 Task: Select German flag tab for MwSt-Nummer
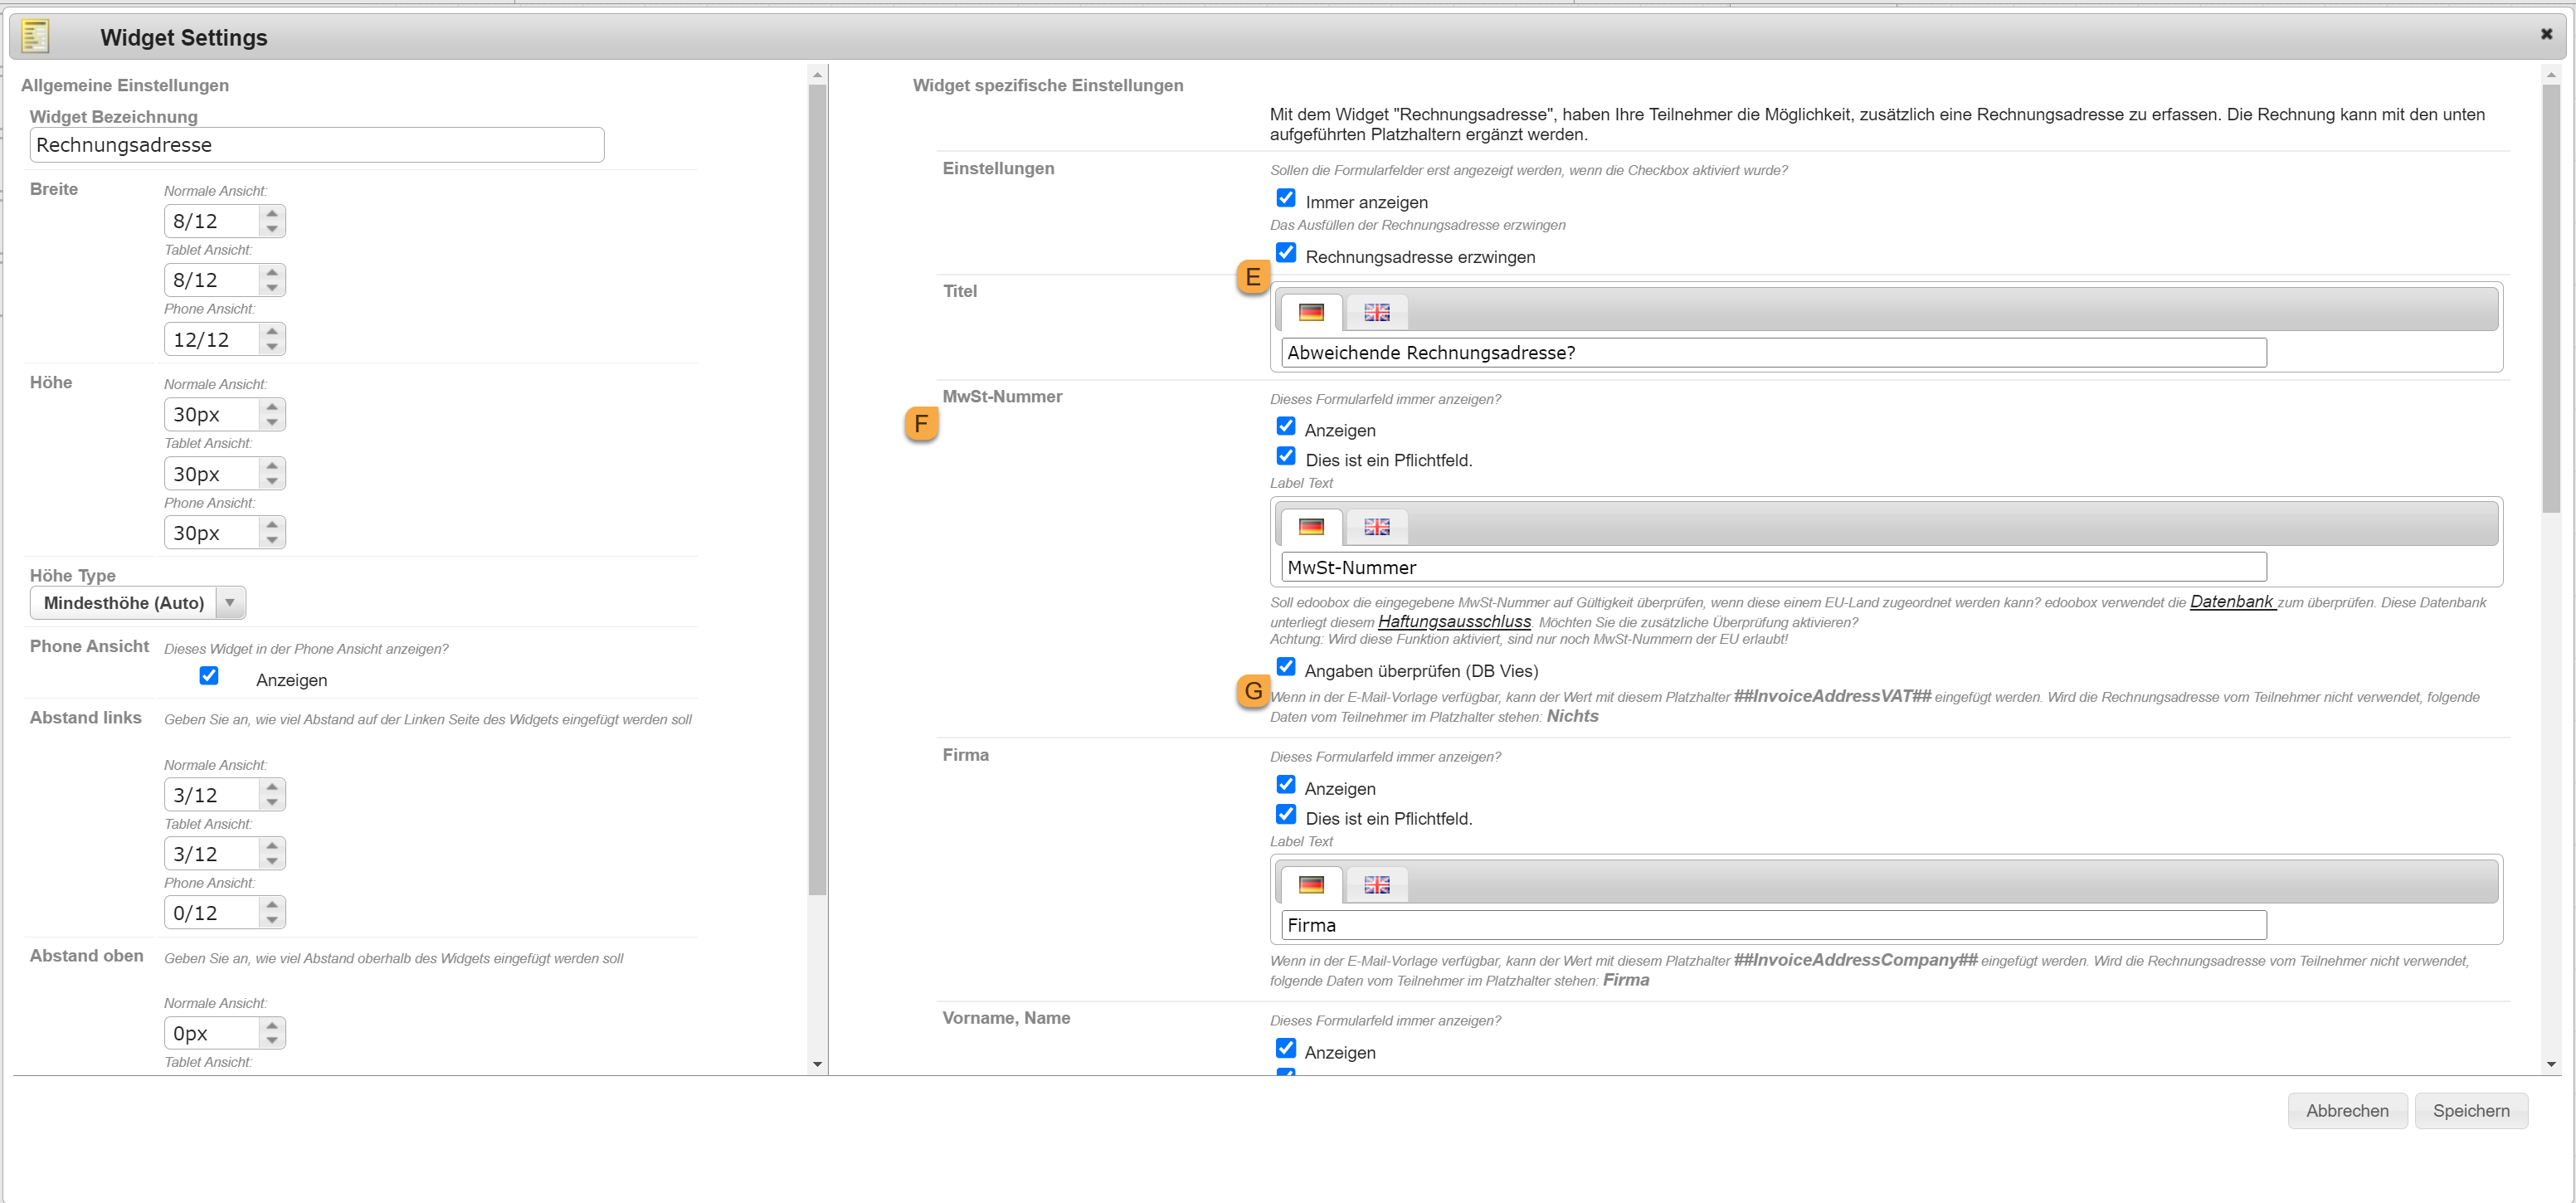(x=1310, y=527)
